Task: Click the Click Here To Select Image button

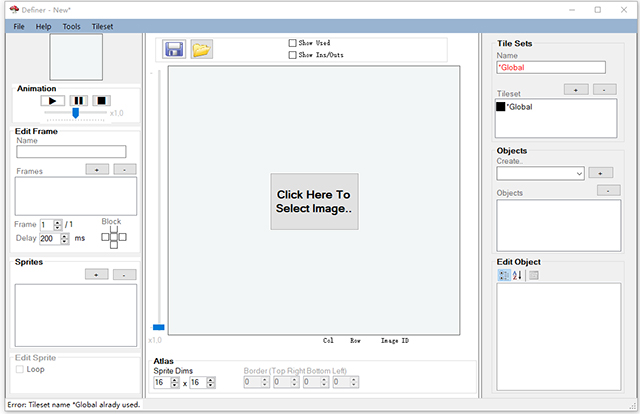Action: (x=314, y=201)
